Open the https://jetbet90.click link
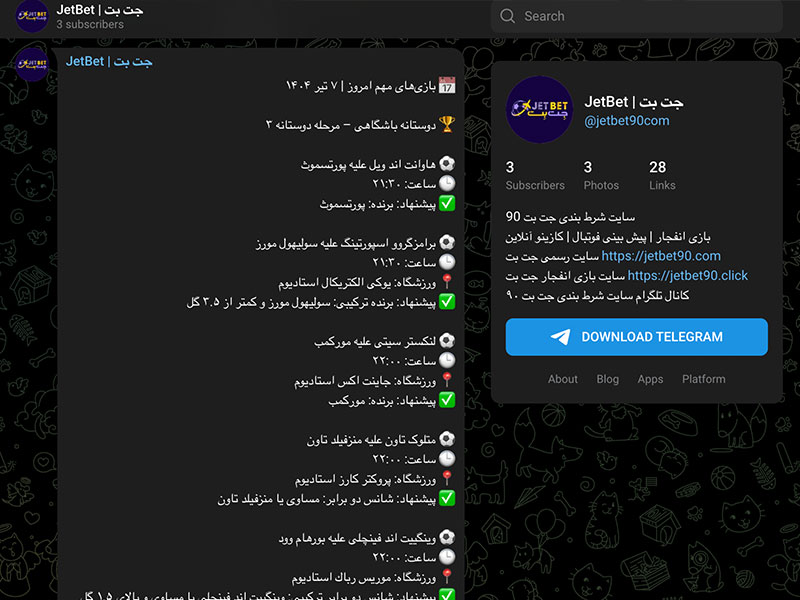Screen dimensions: 800x600 click(x=688, y=276)
